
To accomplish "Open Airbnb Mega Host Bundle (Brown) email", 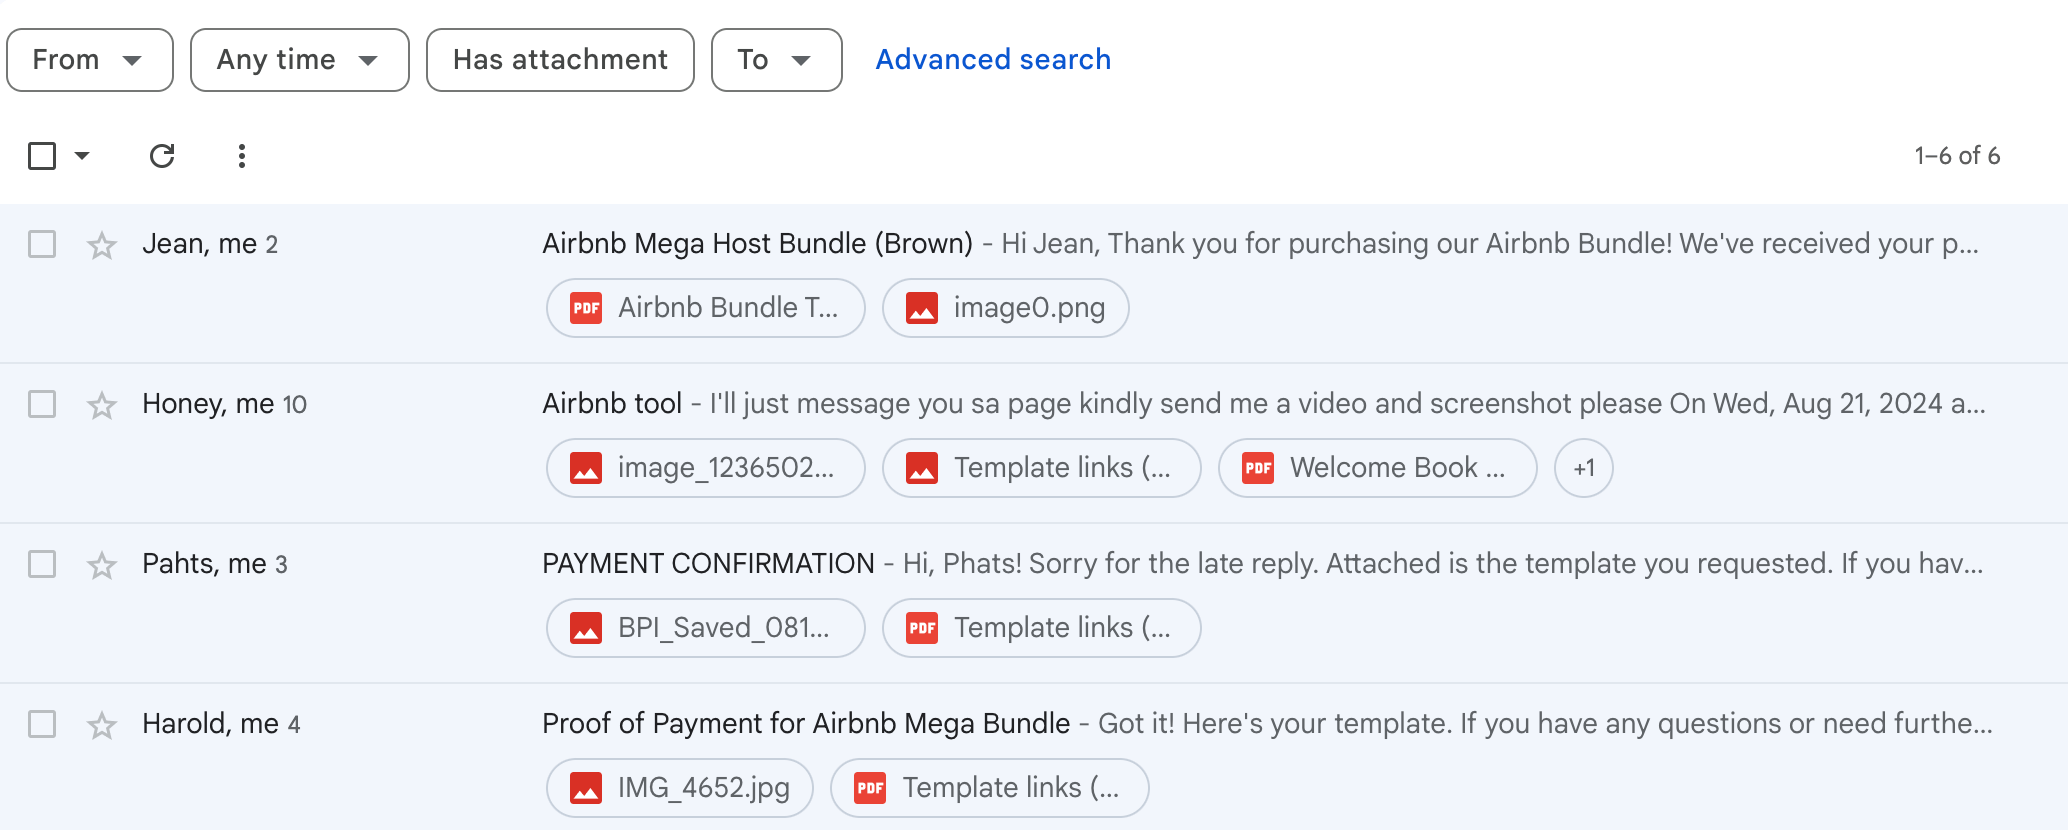I will 757,244.
